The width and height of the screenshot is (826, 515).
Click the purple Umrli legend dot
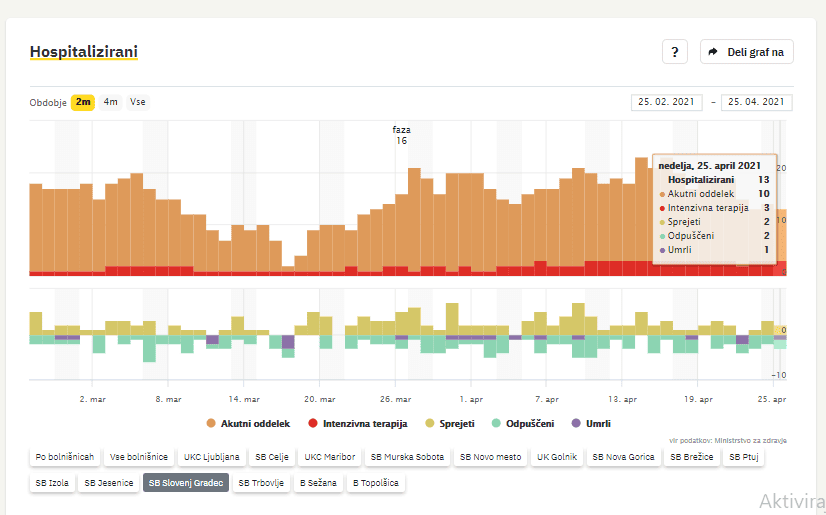point(576,424)
